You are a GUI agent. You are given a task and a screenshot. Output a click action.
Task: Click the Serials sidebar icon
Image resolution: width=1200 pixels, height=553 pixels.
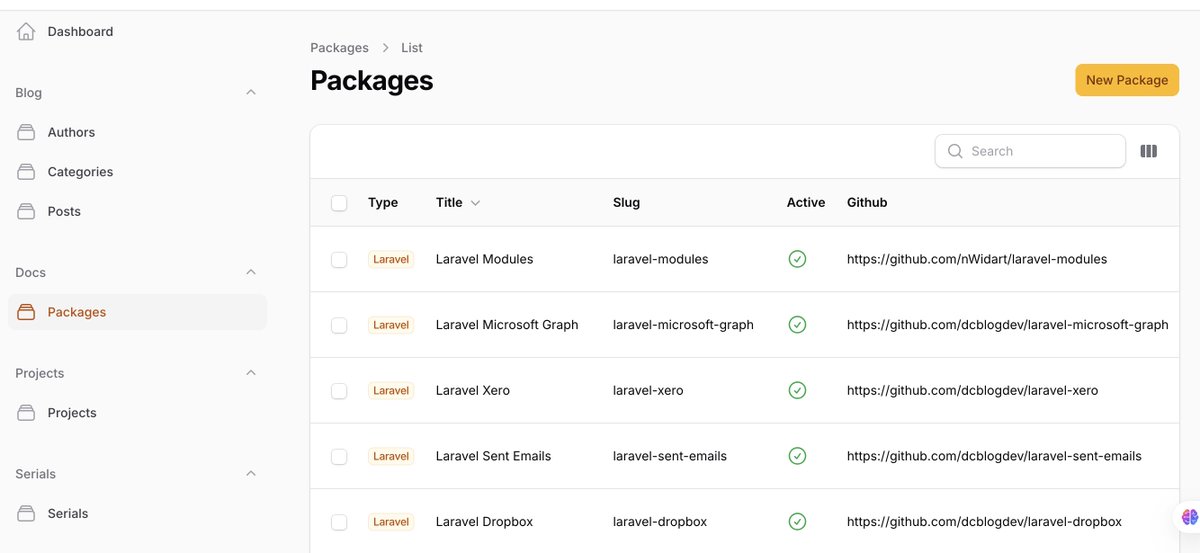pyautogui.click(x=26, y=514)
